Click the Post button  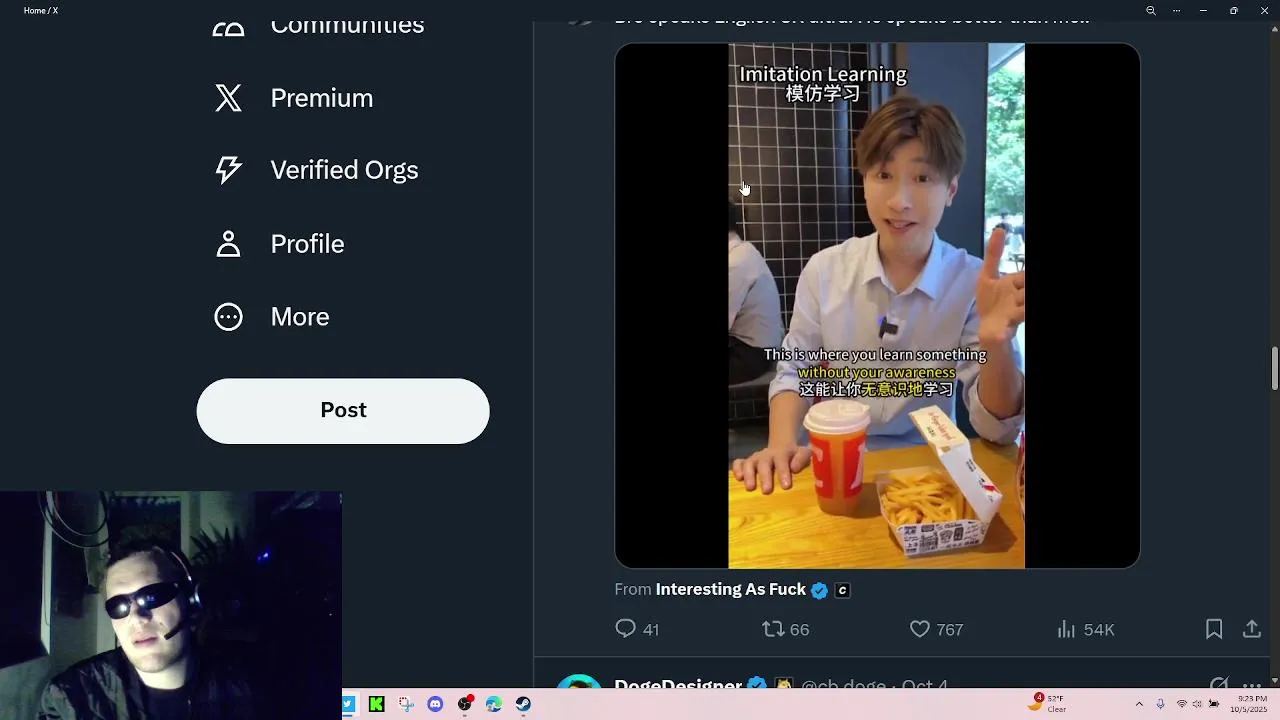click(343, 411)
